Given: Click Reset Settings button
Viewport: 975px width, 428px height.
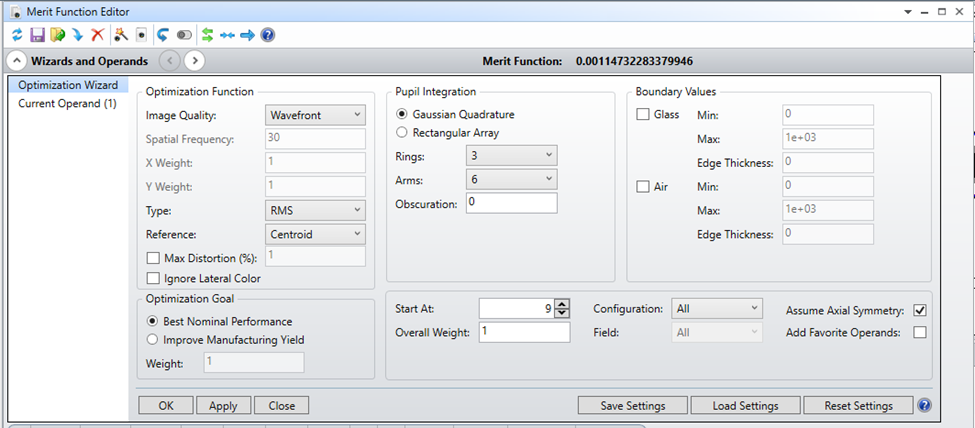Looking at the screenshot, I should coord(859,406).
